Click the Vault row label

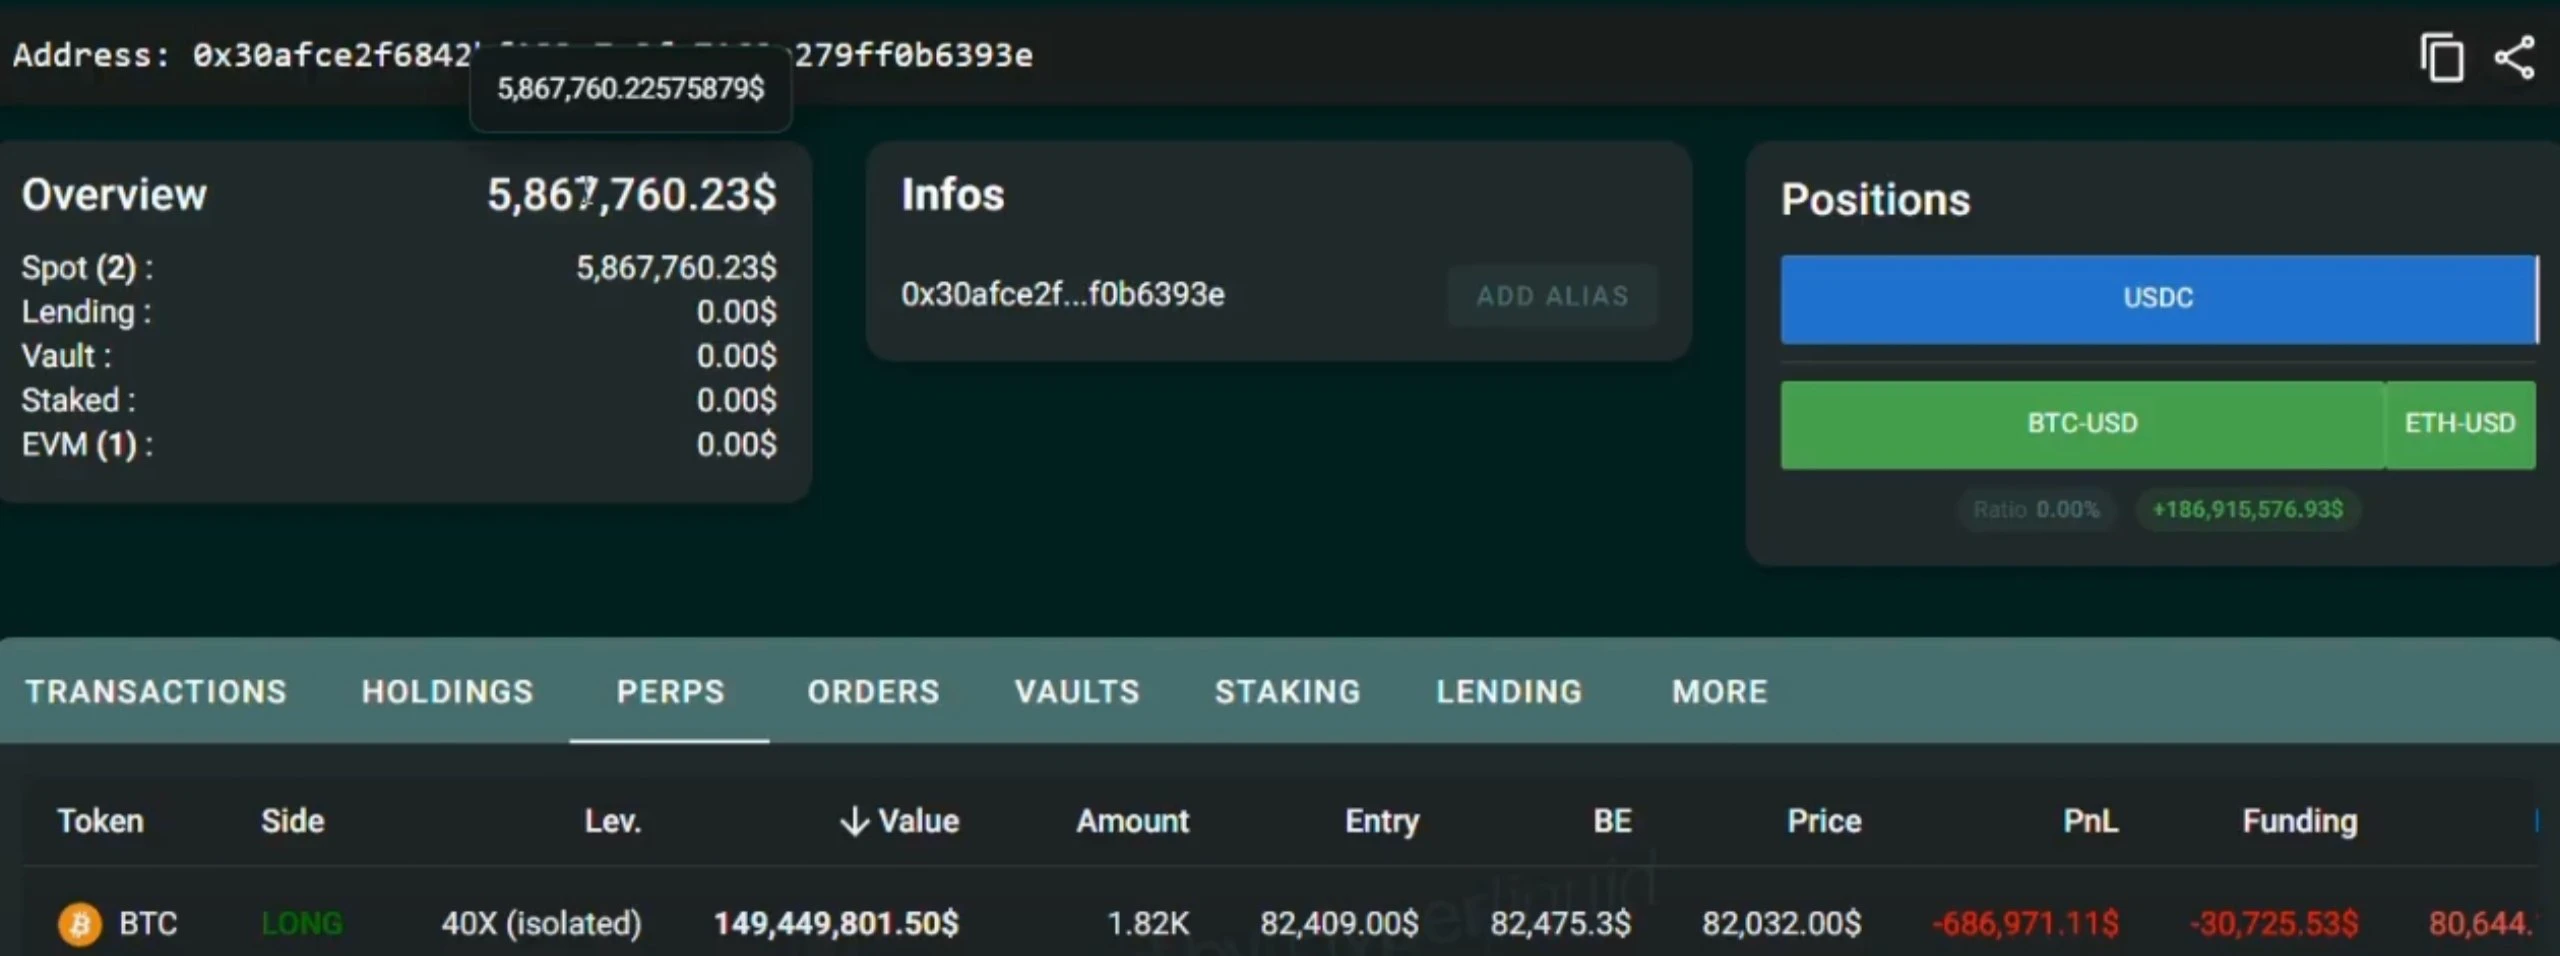click(66, 356)
